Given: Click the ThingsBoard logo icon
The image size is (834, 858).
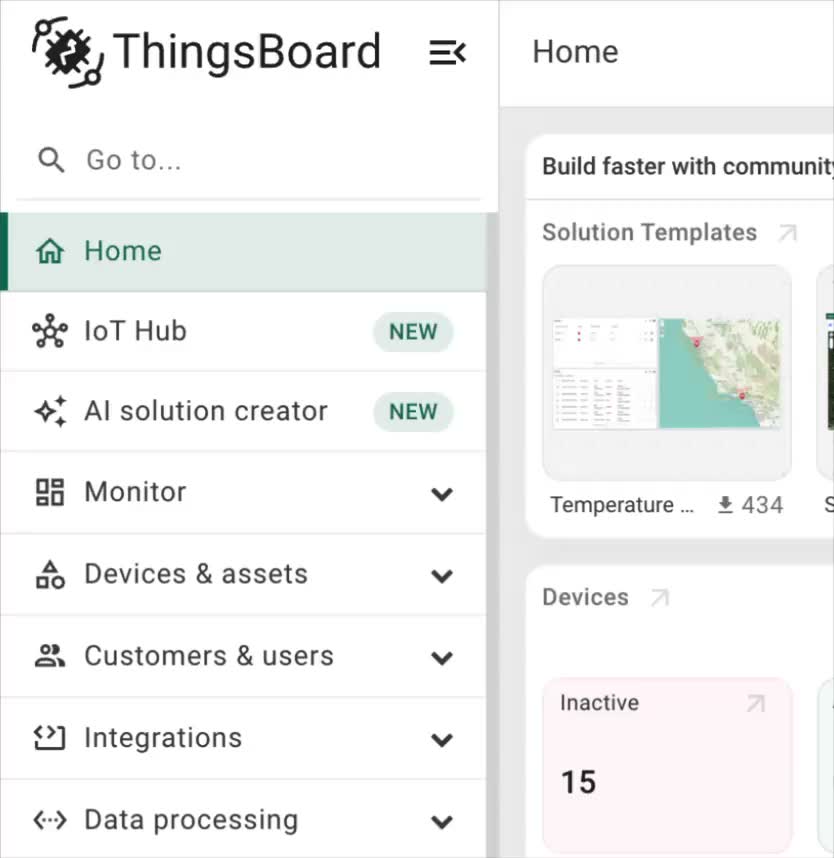Looking at the screenshot, I should [67, 52].
